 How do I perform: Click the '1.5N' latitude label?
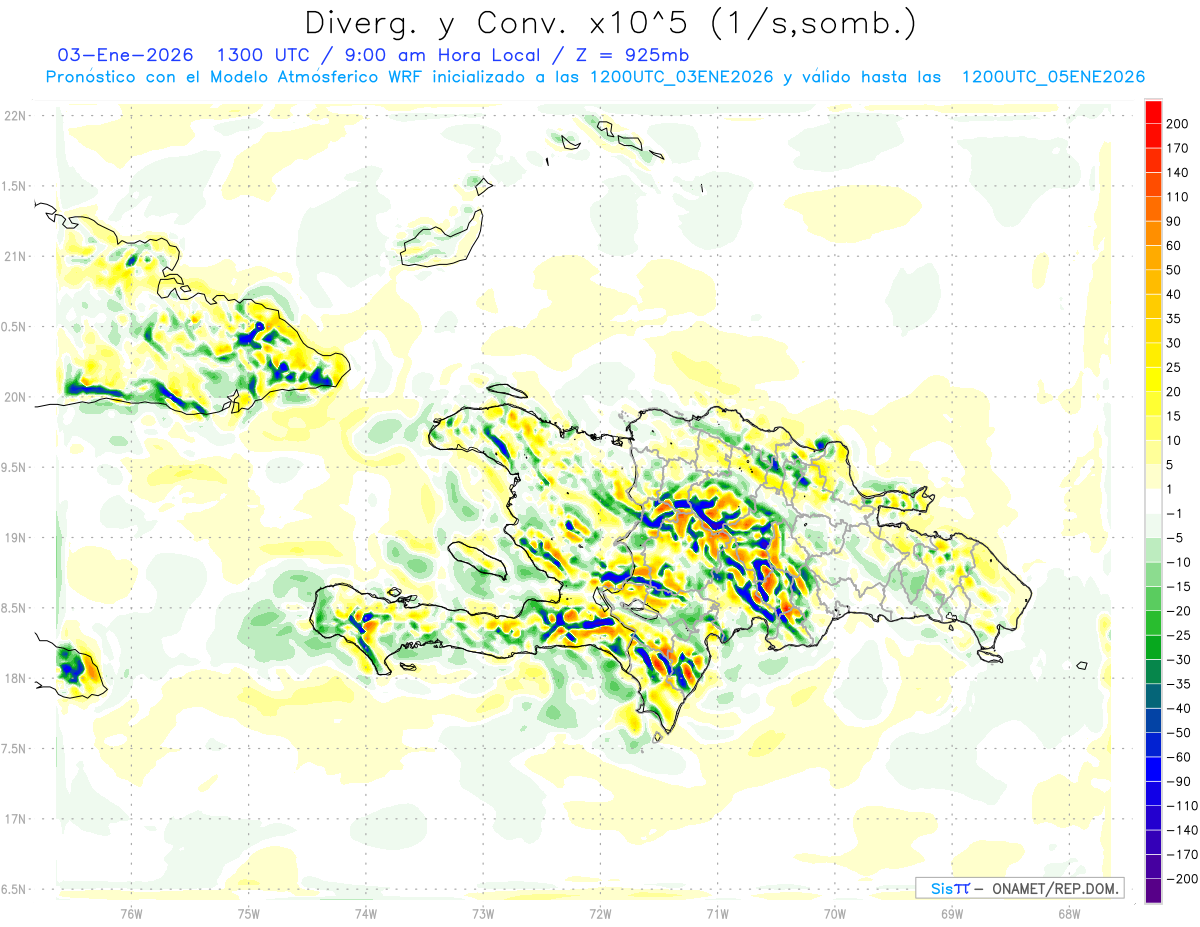coord(15,186)
